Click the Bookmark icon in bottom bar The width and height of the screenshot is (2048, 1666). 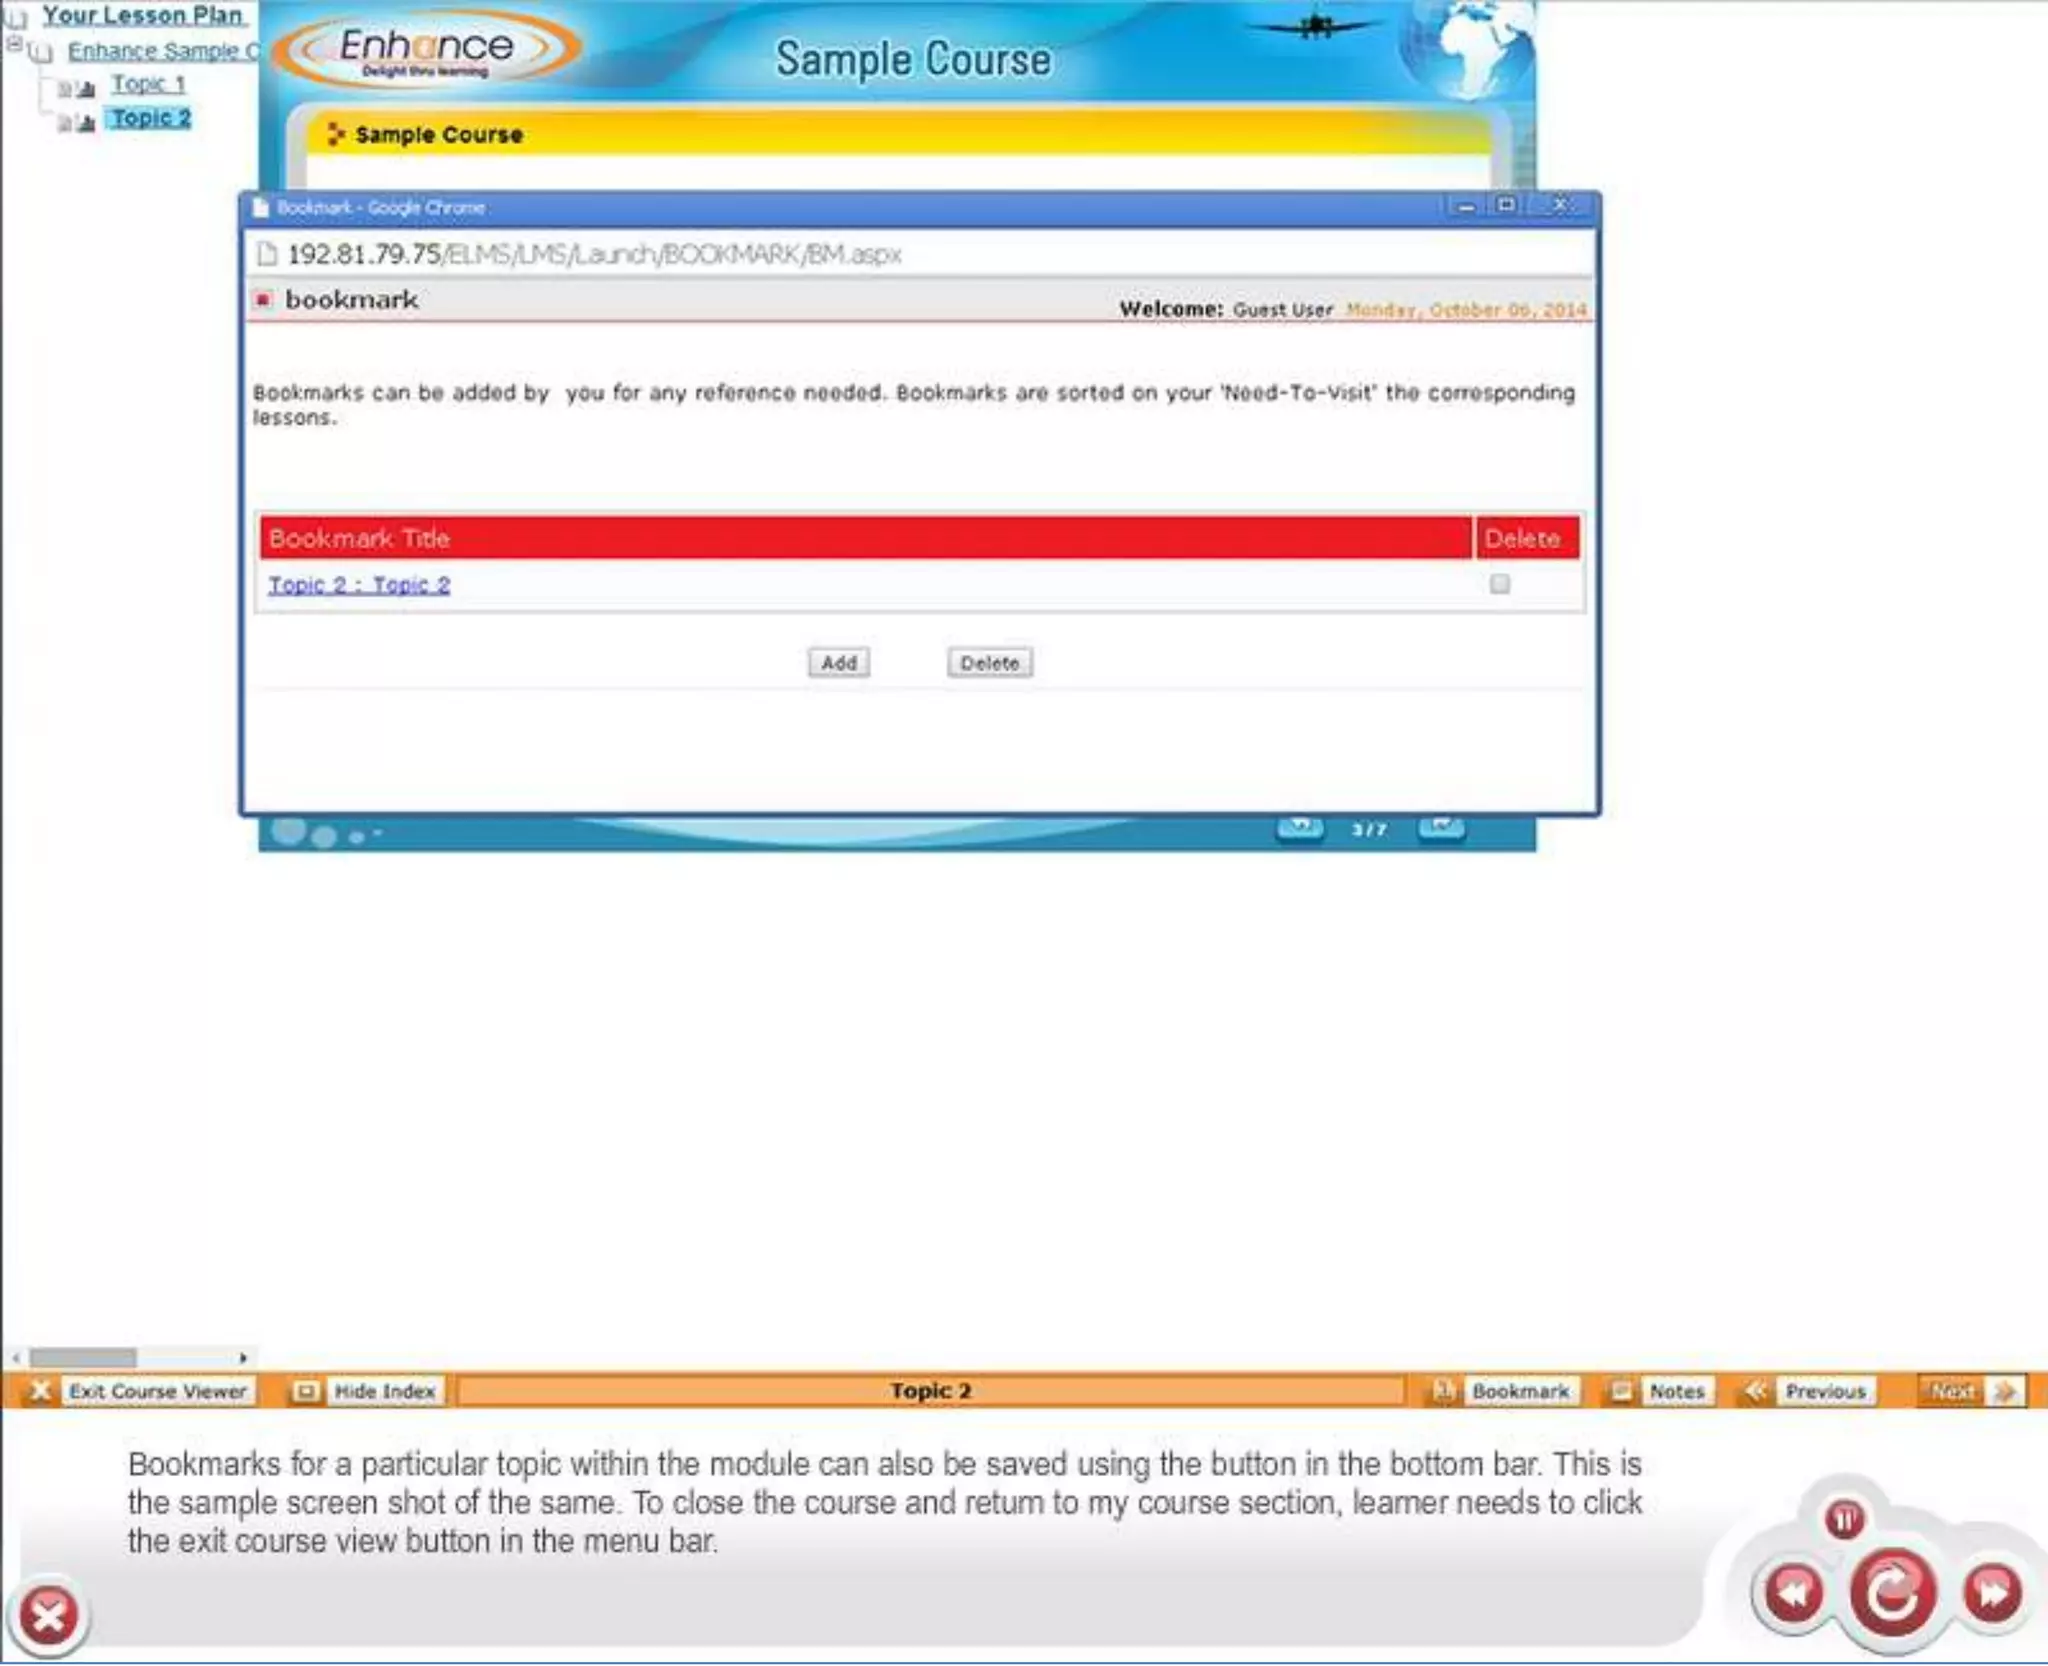pyautogui.click(x=1443, y=1391)
